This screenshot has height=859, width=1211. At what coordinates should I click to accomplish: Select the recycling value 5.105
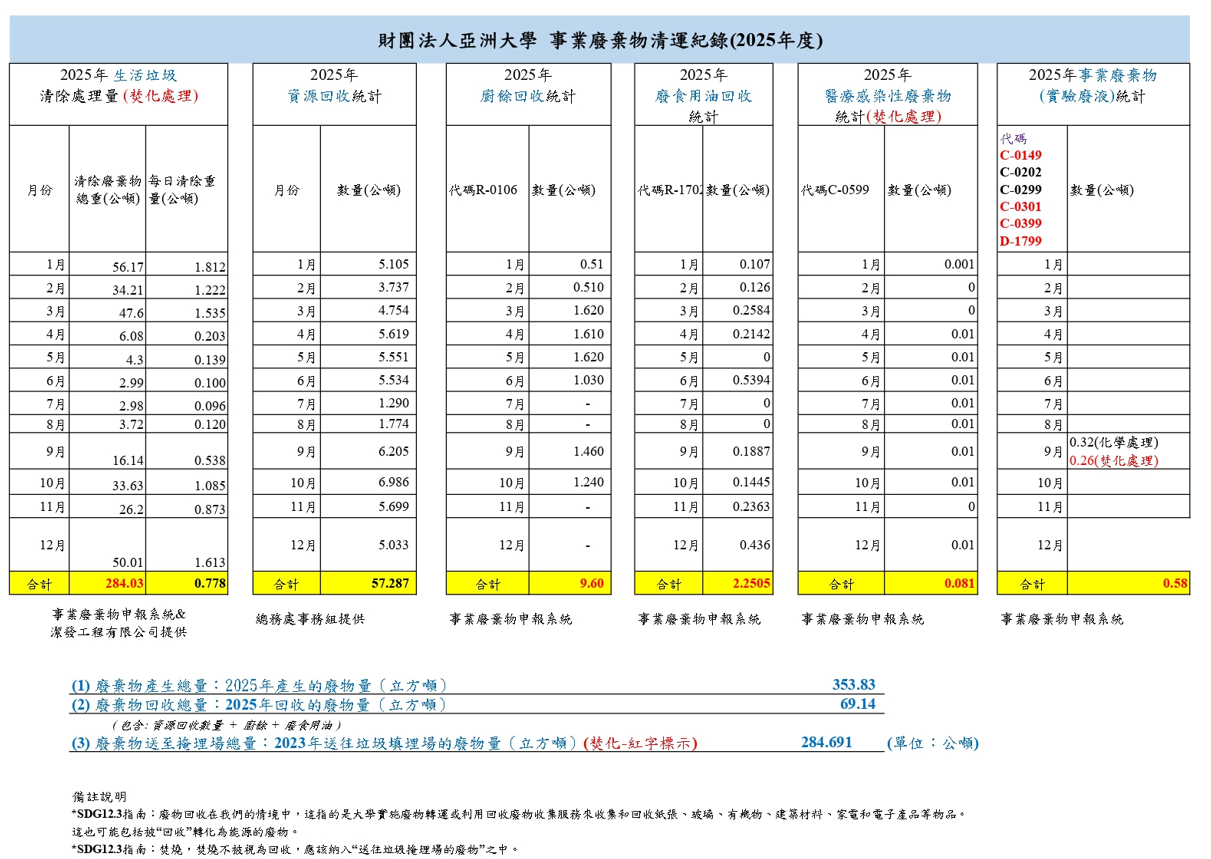394,264
